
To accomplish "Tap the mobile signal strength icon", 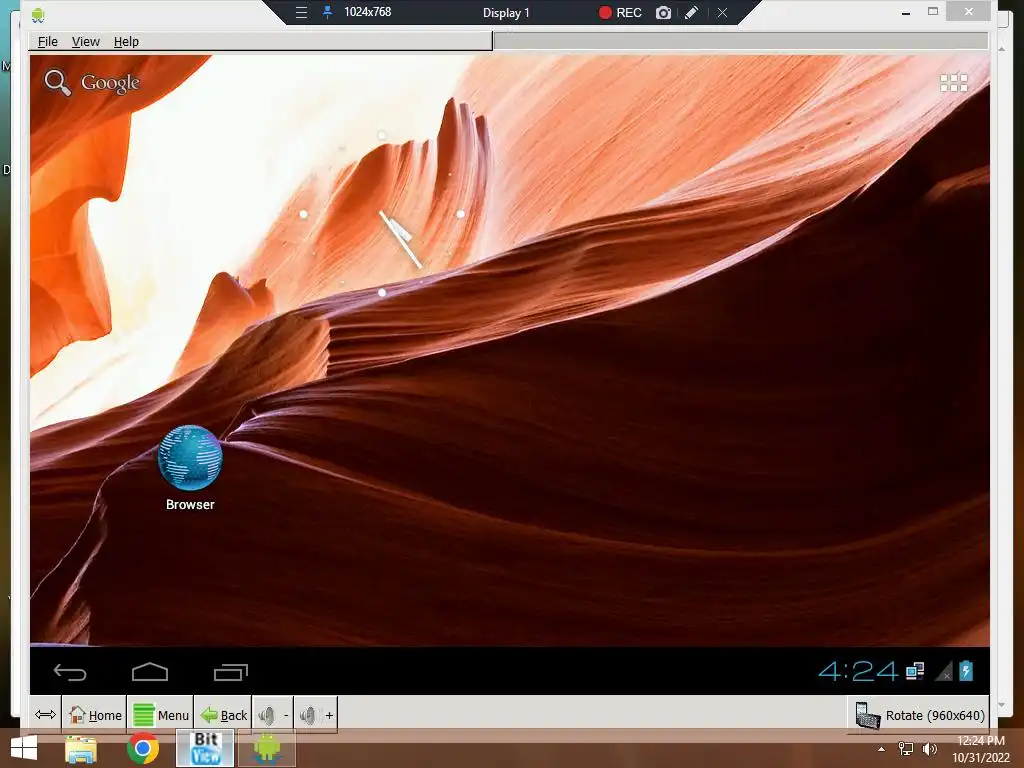I will [944, 671].
